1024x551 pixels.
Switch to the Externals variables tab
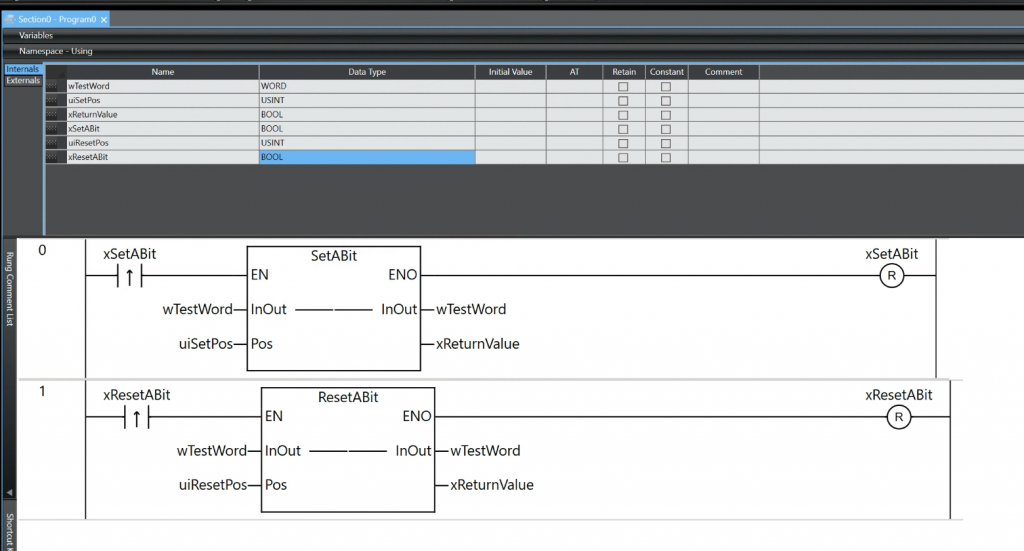(23, 81)
